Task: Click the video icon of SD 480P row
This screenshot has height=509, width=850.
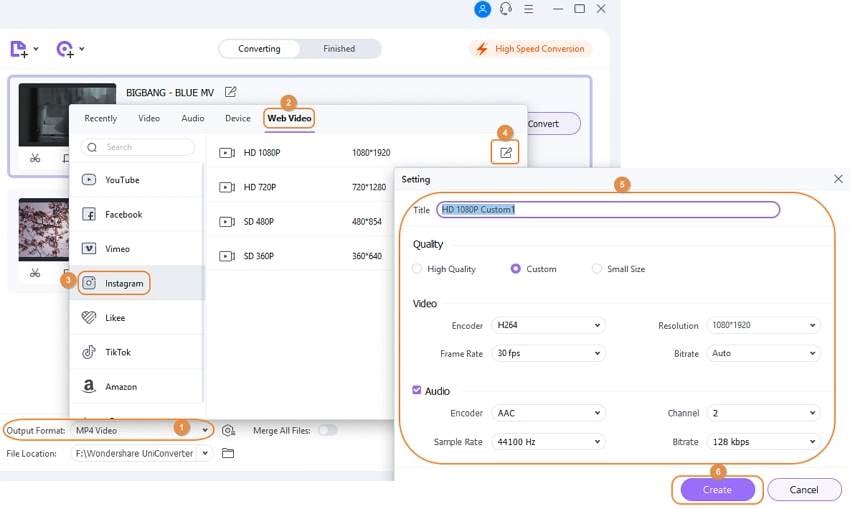Action: pyautogui.click(x=227, y=222)
